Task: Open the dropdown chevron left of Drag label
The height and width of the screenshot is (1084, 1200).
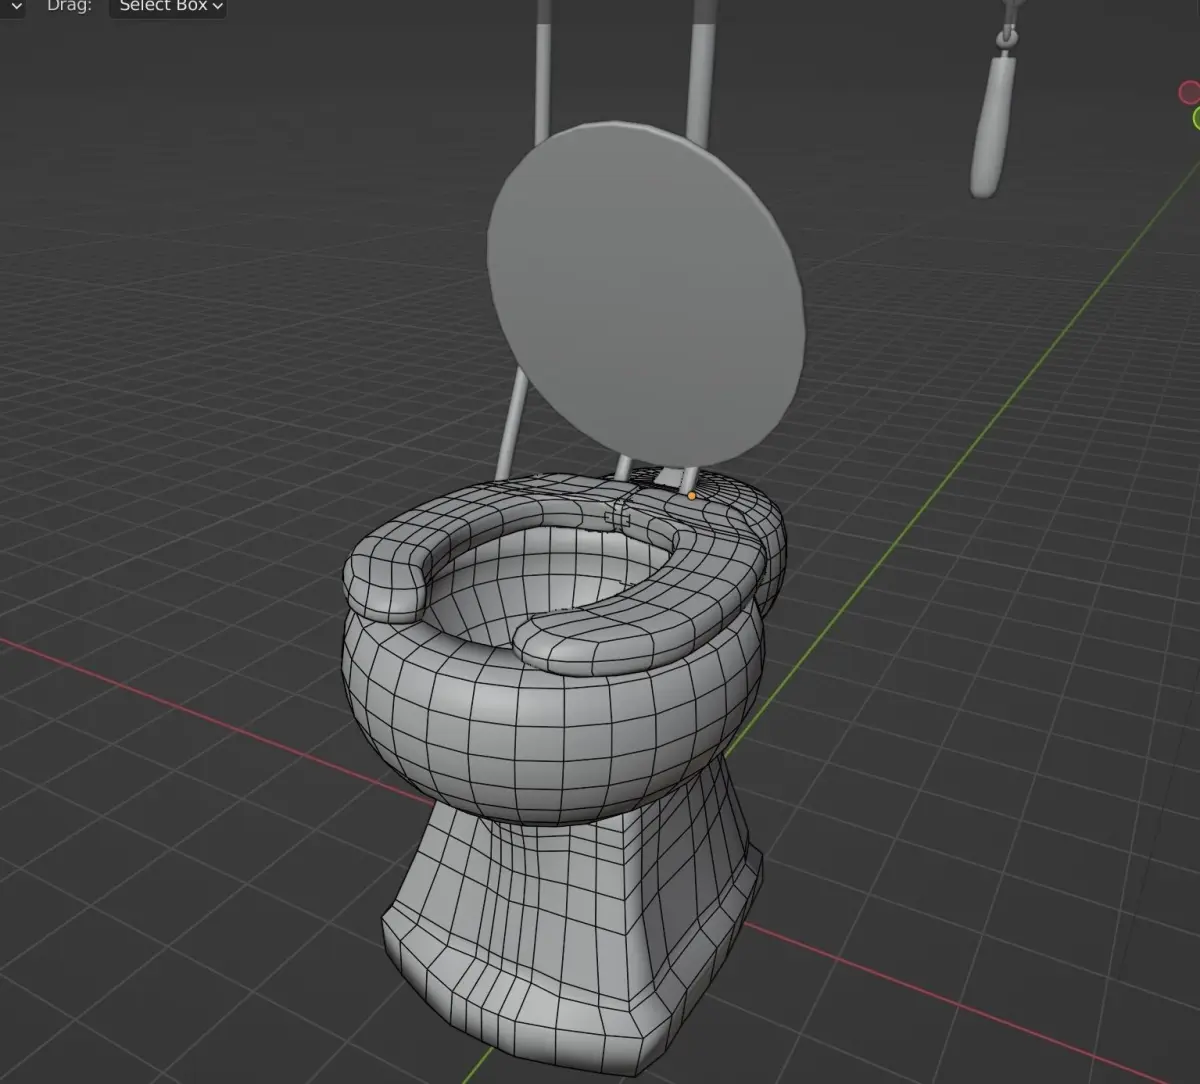Action: [15, 6]
